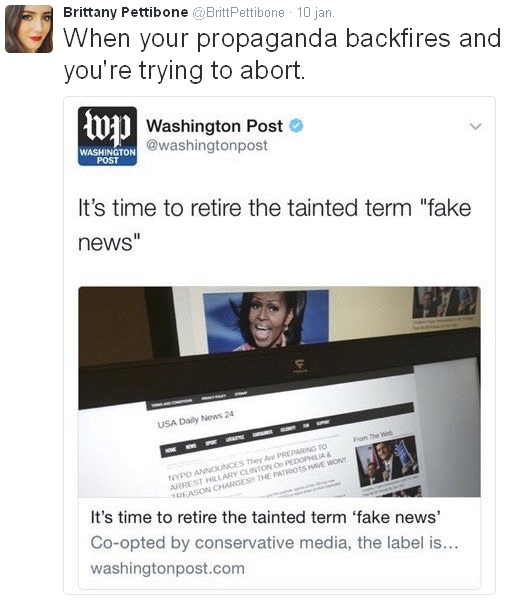Click the woman's photo on the upper monitor
Screen dimensions: 508x602
tap(266, 321)
